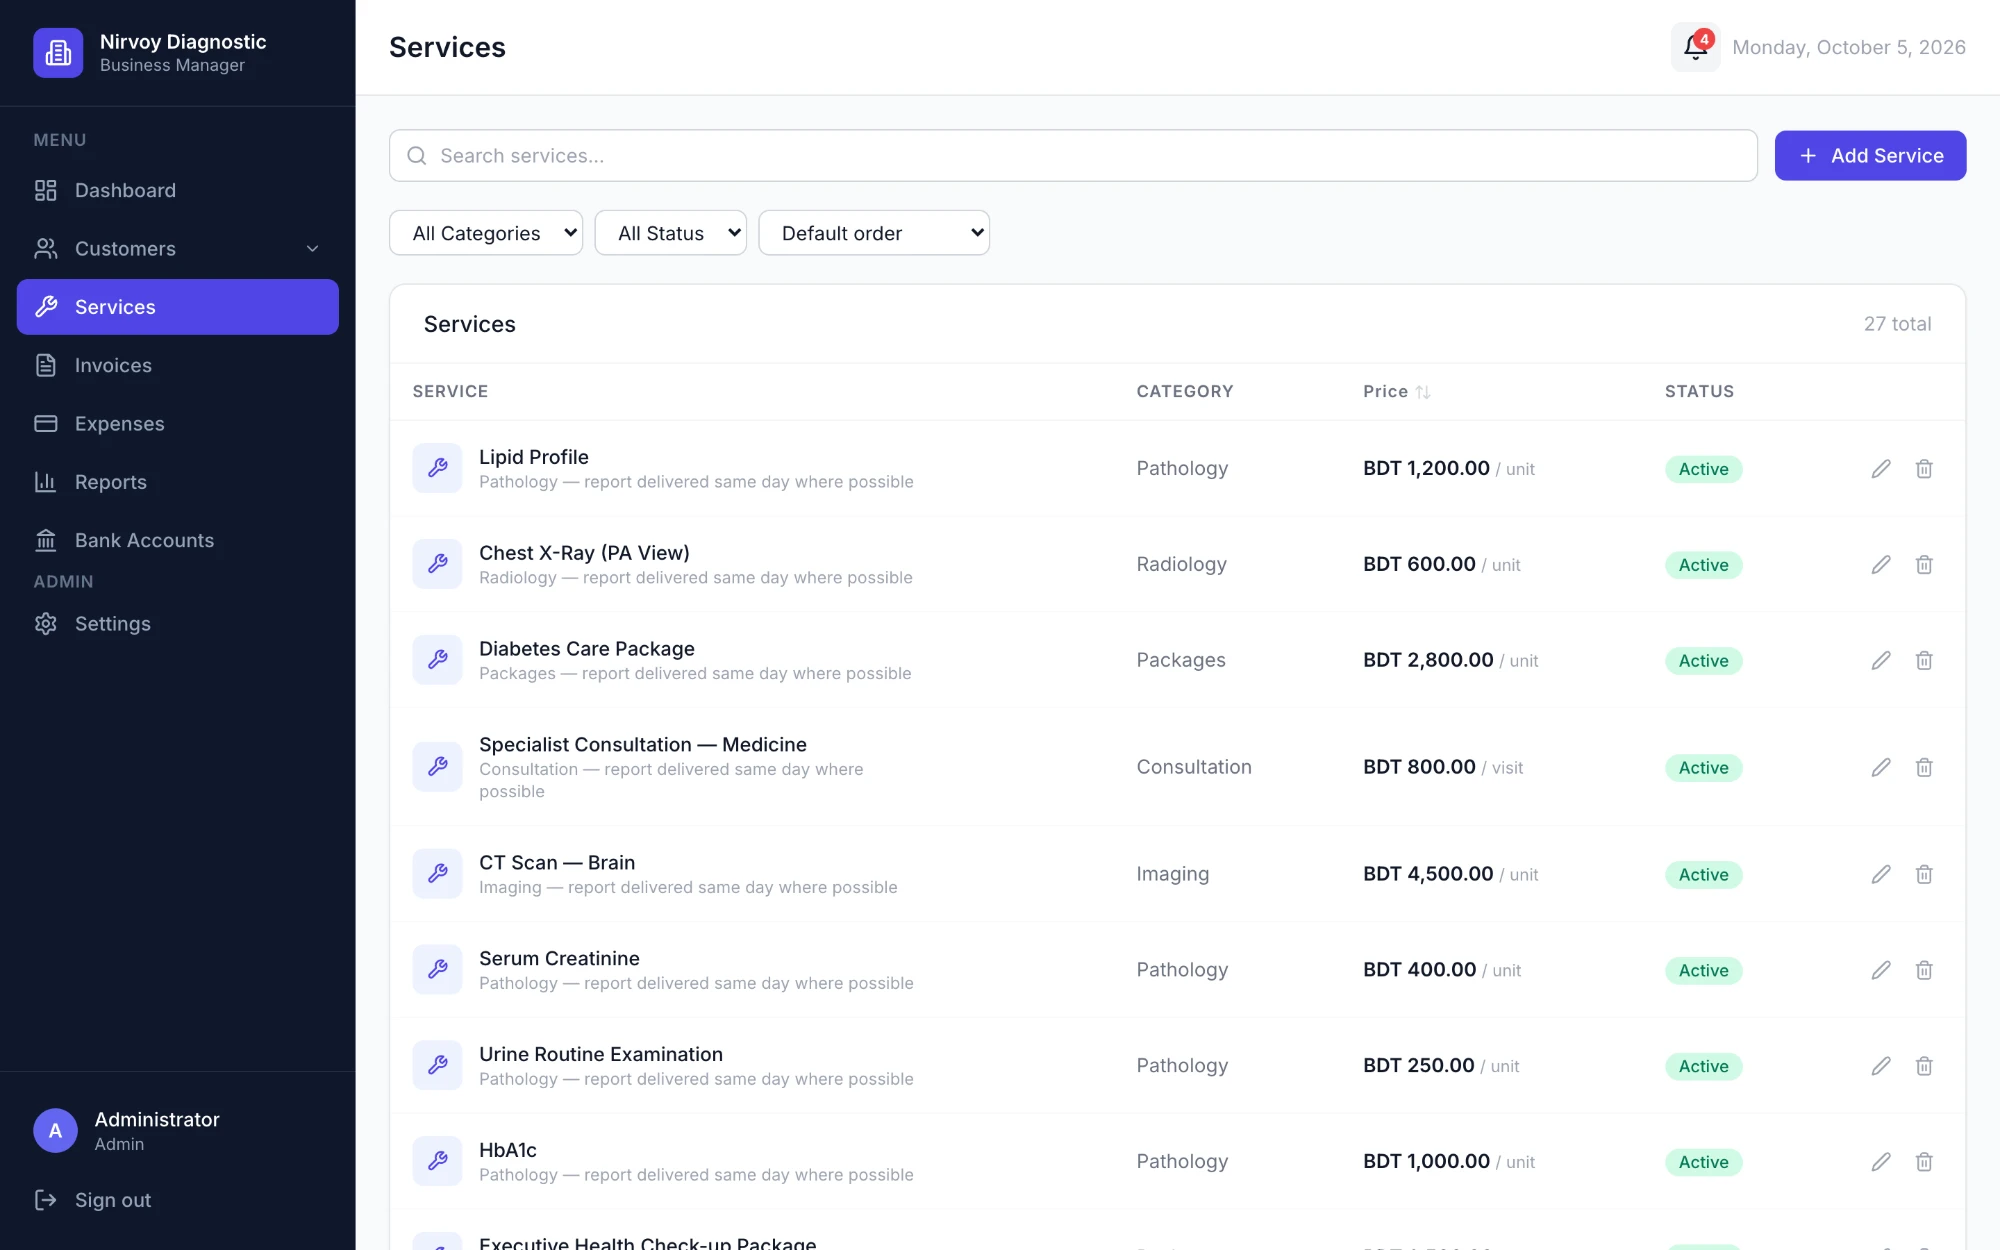
Task: Edit the HbA1c service
Action: click(1881, 1163)
